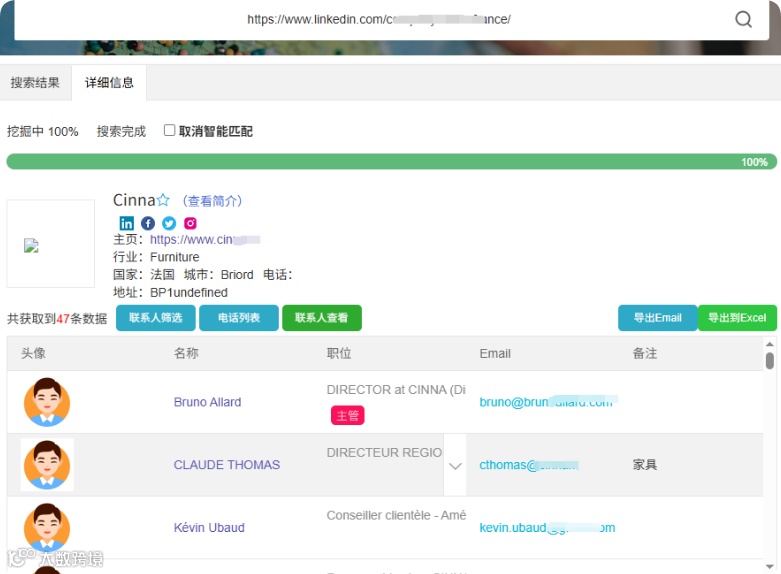The height and width of the screenshot is (574, 781).
Task: Open Cinna's Facebook page icon
Action: [148, 223]
